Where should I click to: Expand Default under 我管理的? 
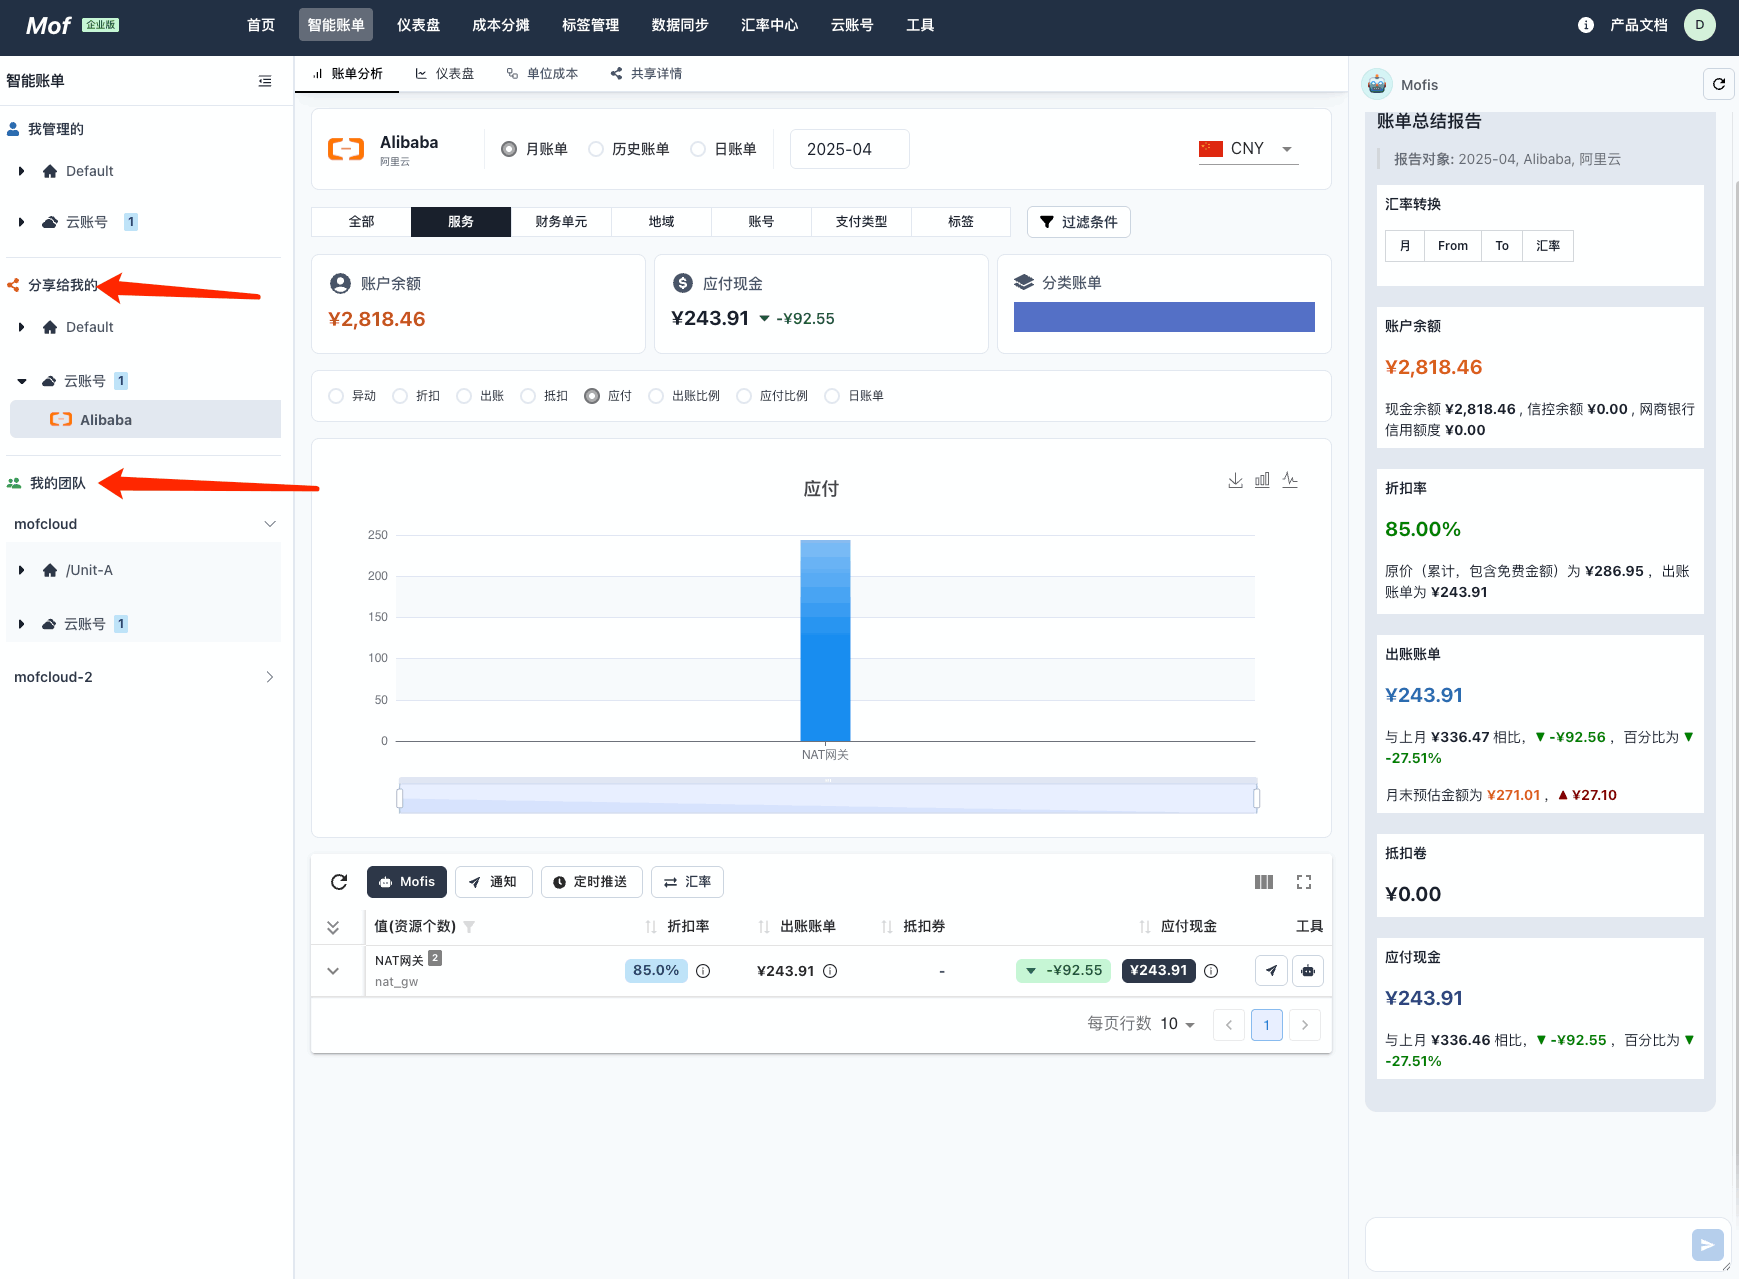21,171
